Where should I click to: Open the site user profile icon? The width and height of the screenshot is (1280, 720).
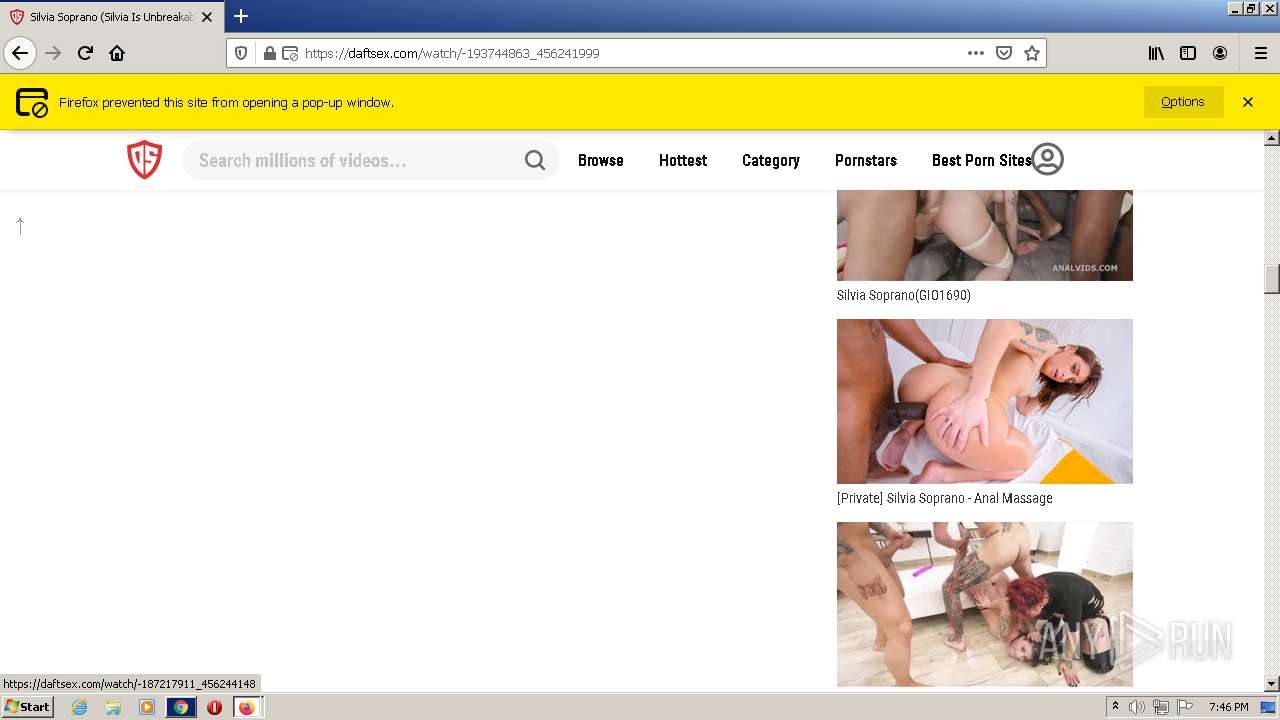(x=1047, y=159)
